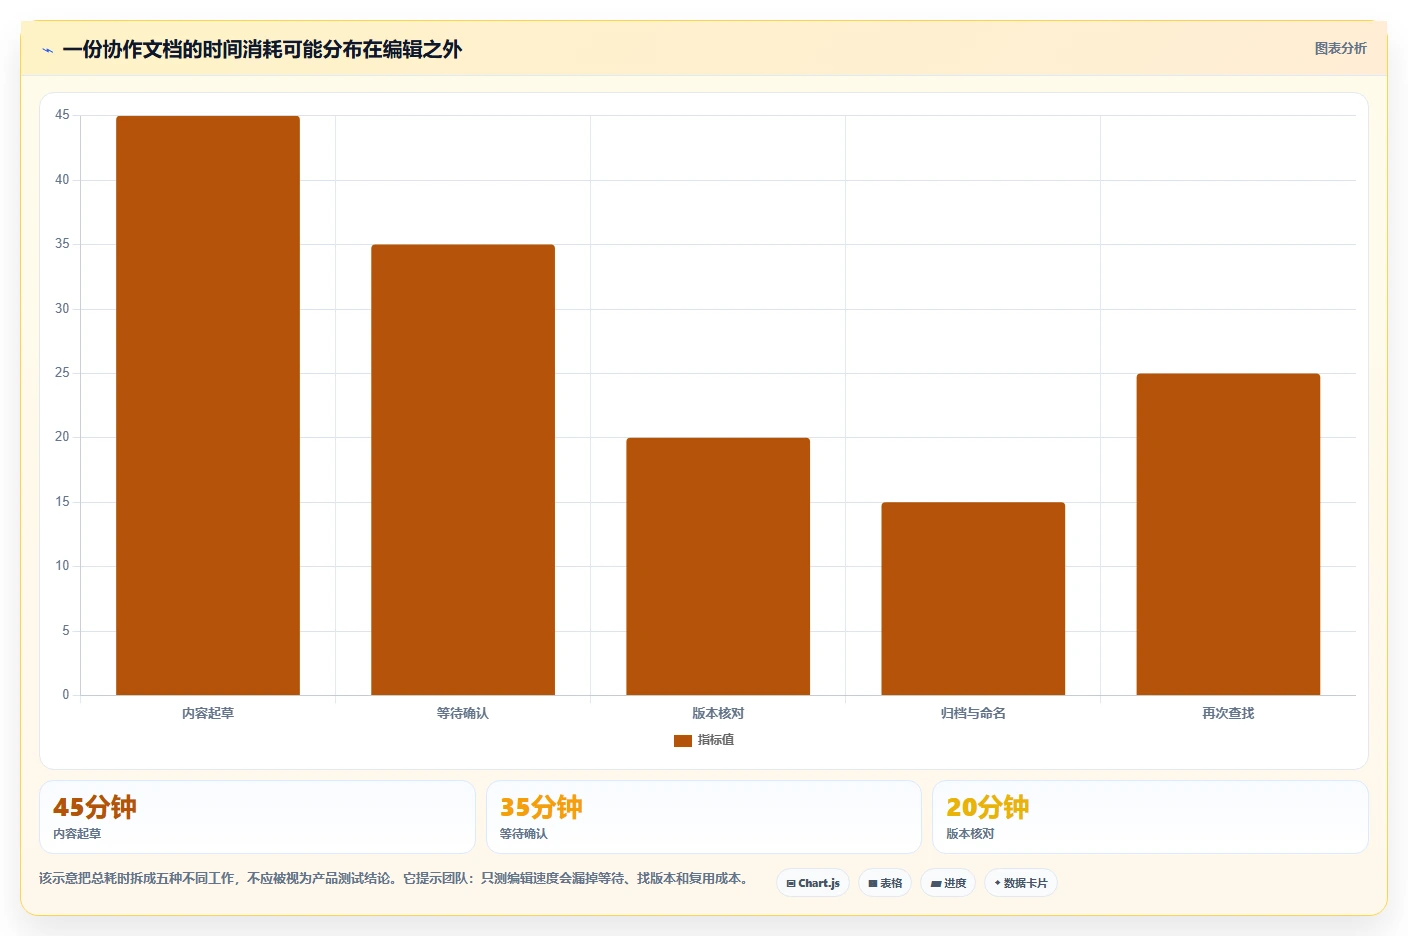Click the 45分钟 stat value
The height and width of the screenshot is (936, 1408).
(x=95, y=807)
